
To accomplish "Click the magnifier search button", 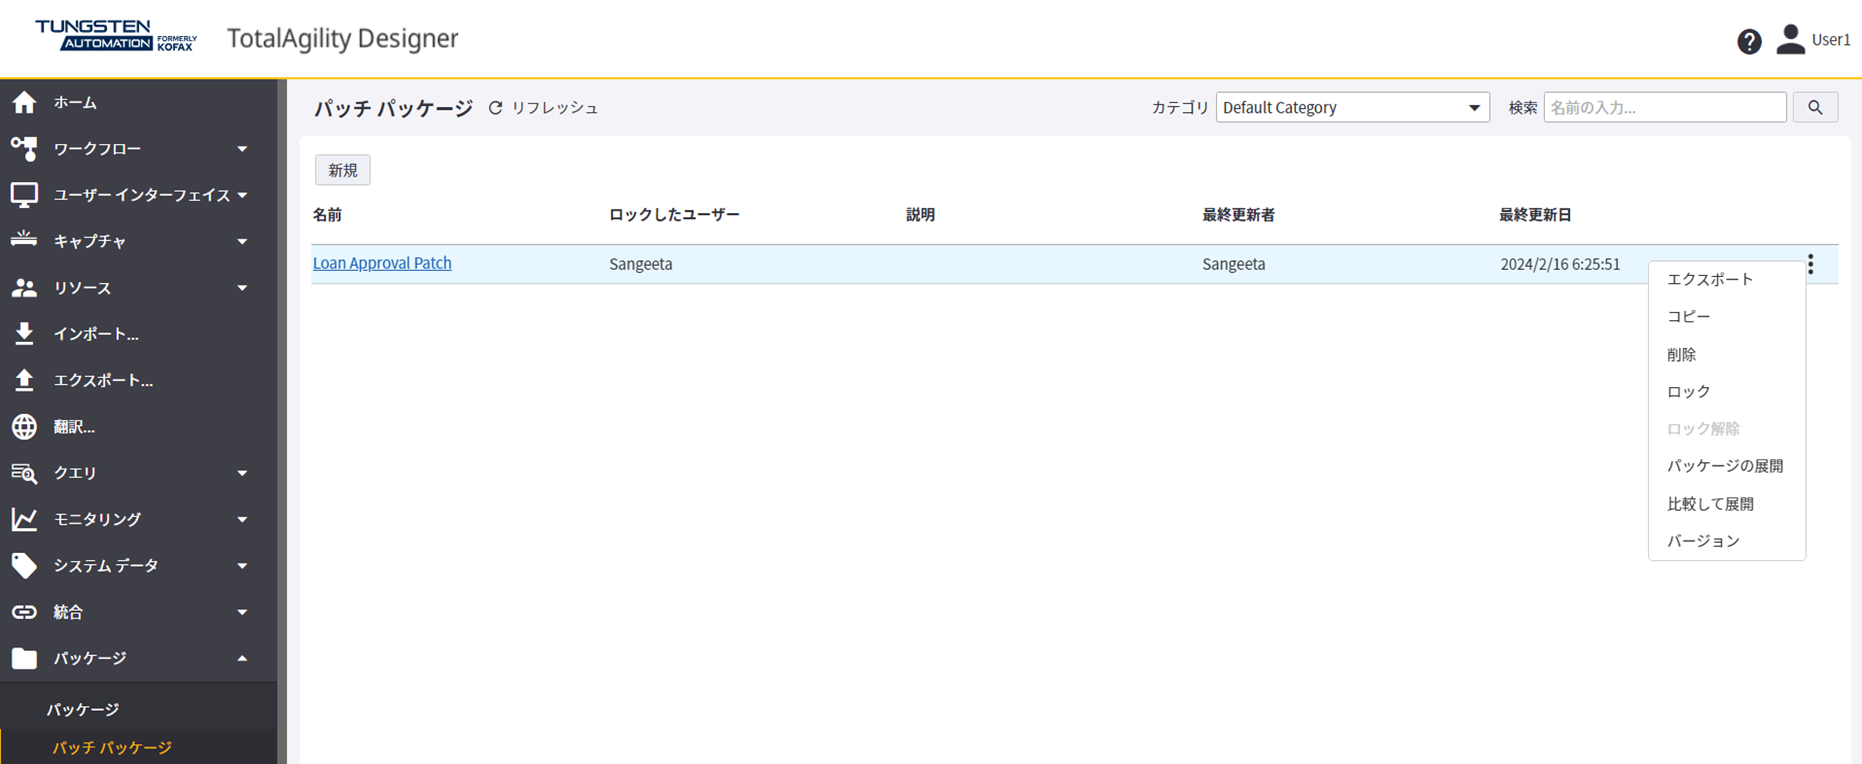I will (1815, 107).
